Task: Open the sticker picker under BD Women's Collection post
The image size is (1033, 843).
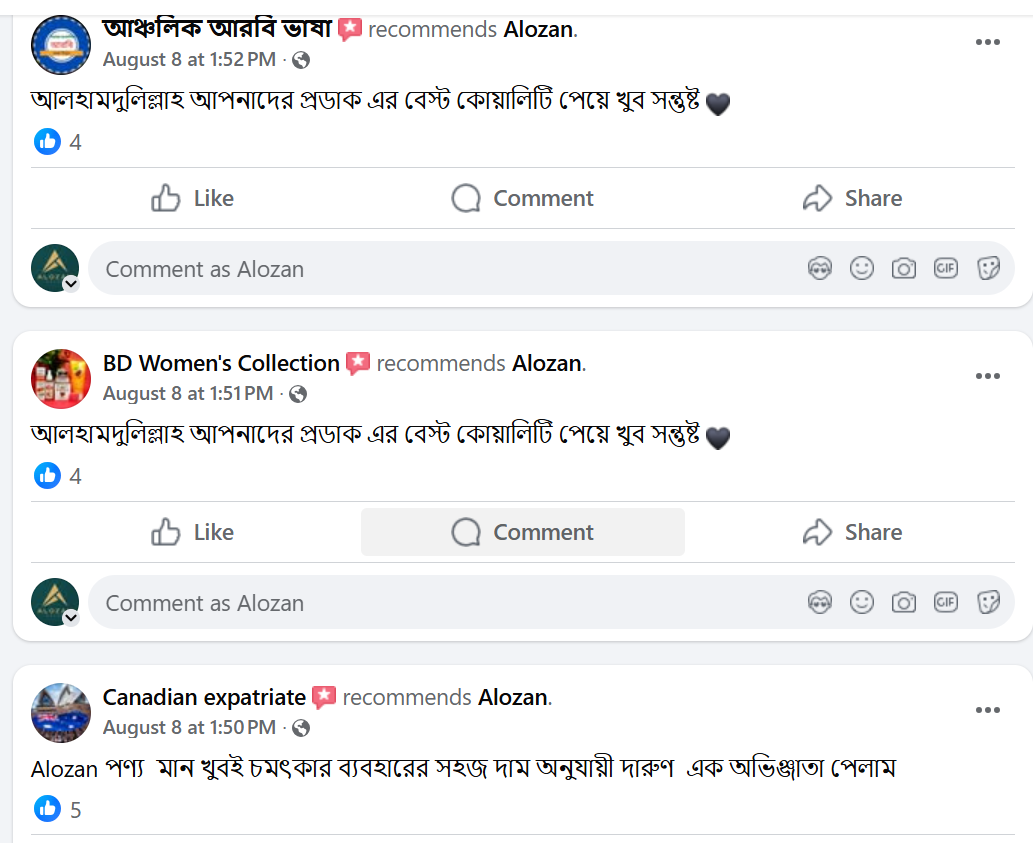Action: click(x=988, y=602)
